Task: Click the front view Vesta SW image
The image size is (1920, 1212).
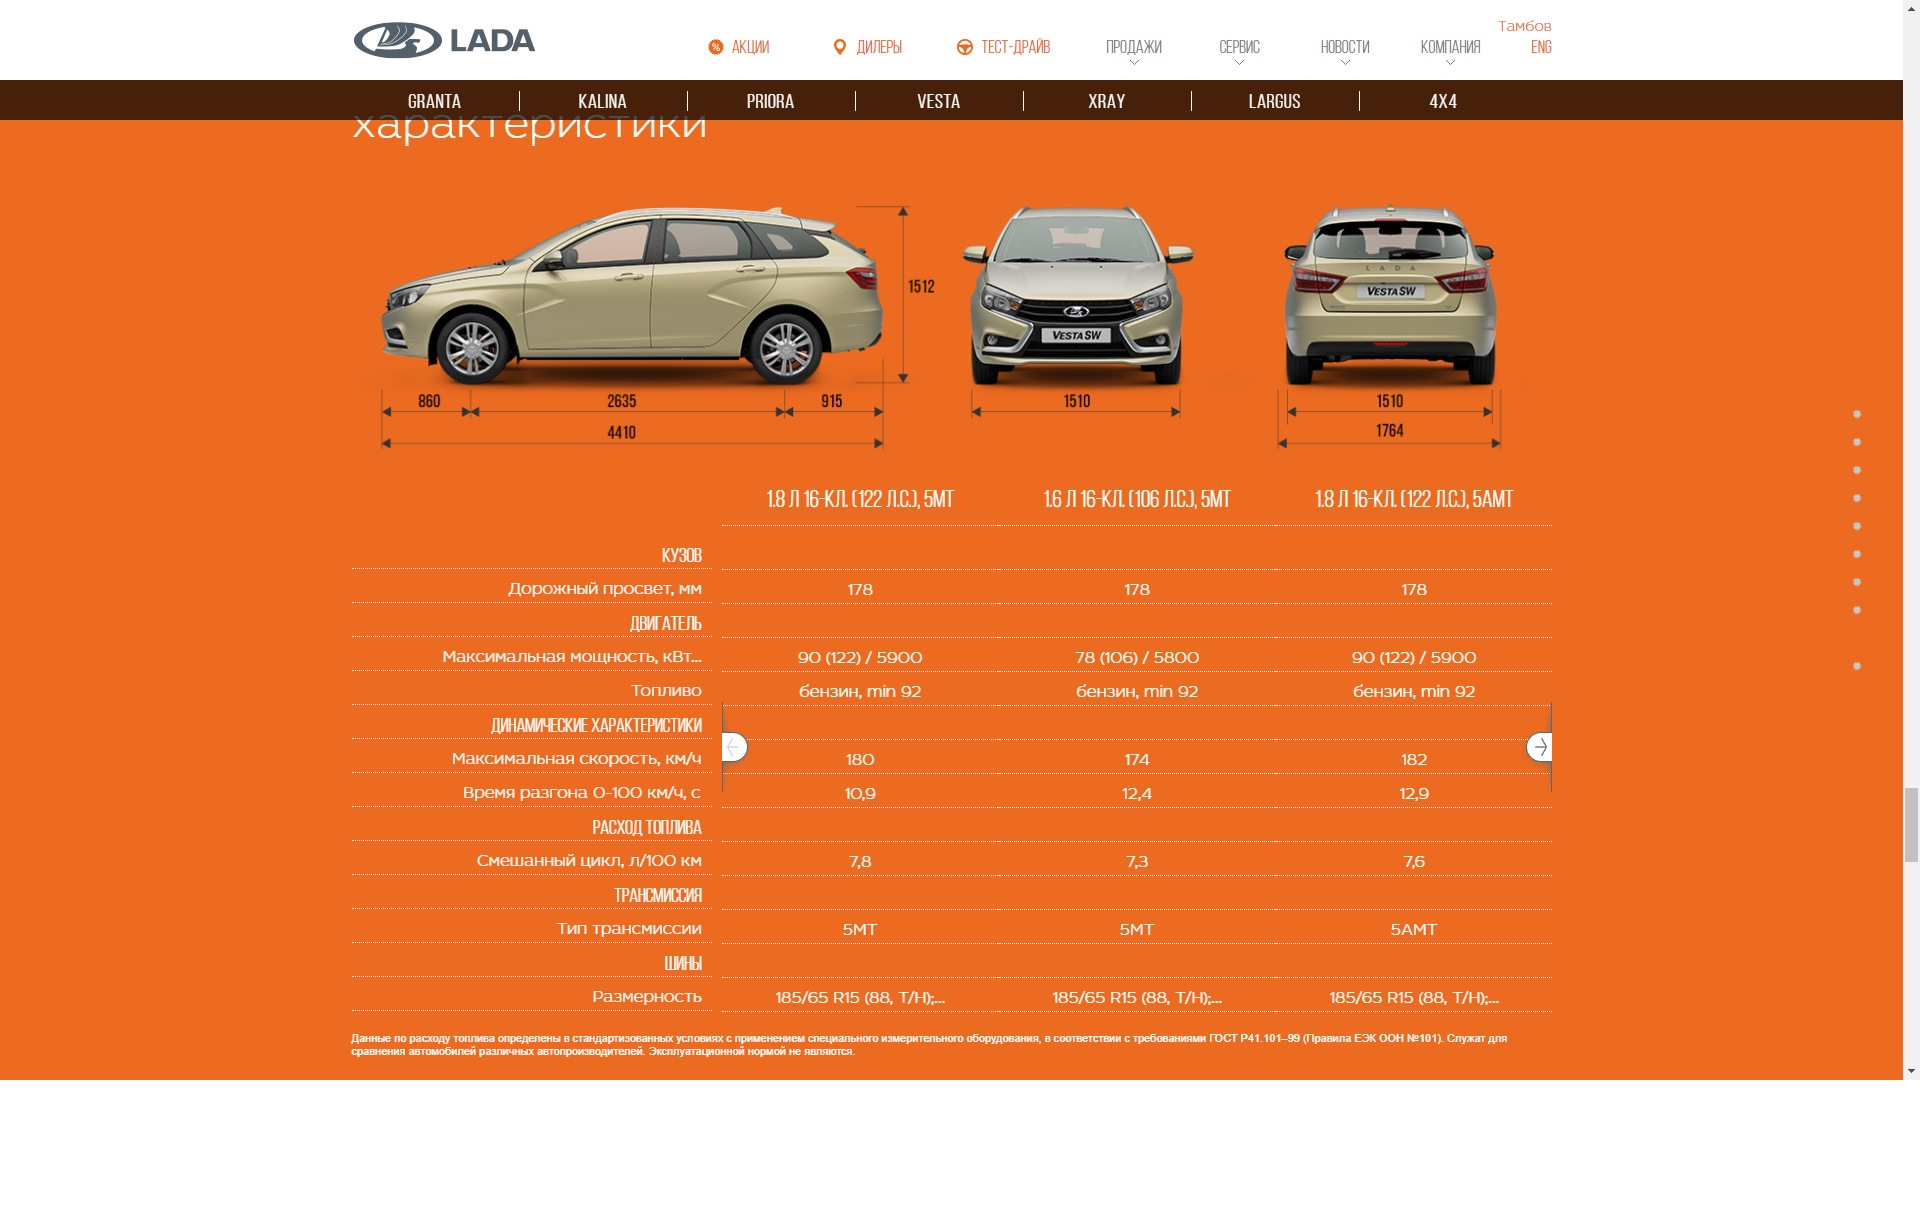Action: pos(1077,296)
